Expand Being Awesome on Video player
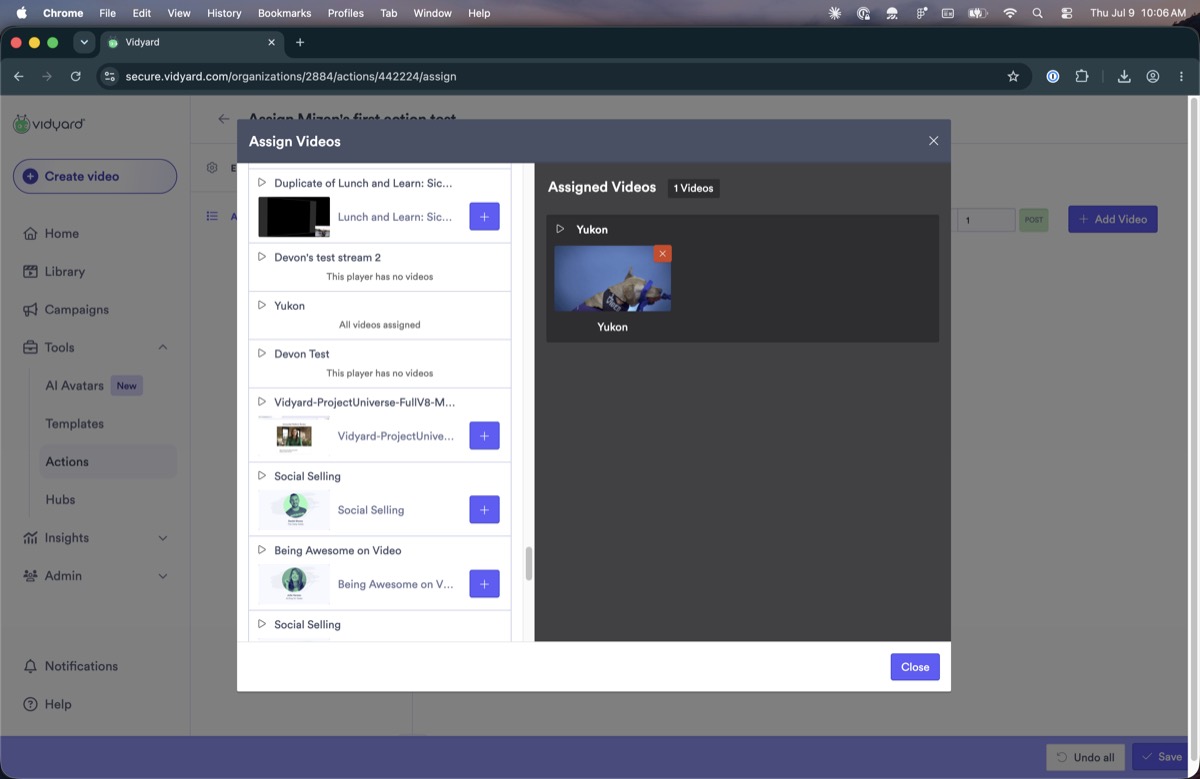The width and height of the screenshot is (1200, 779). coord(262,550)
